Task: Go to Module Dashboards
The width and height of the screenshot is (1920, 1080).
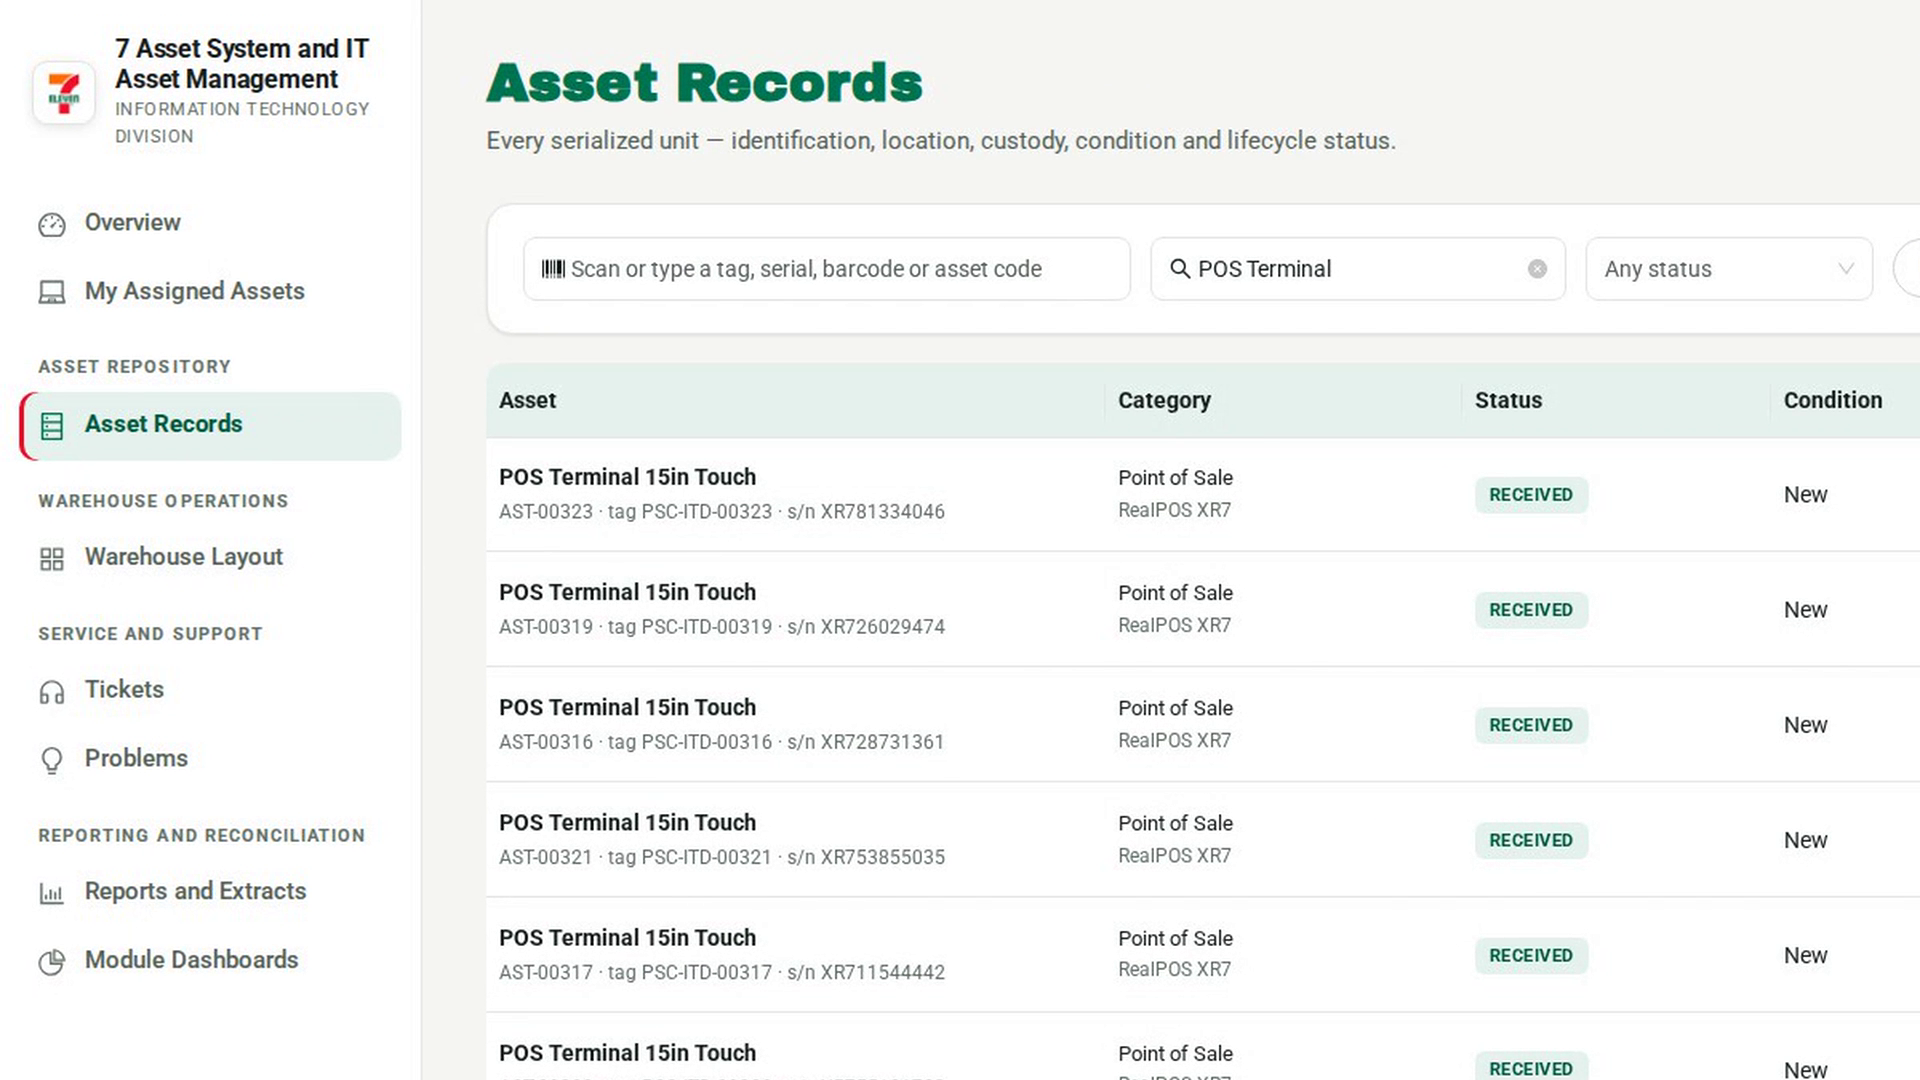Action: click(210, 960)
